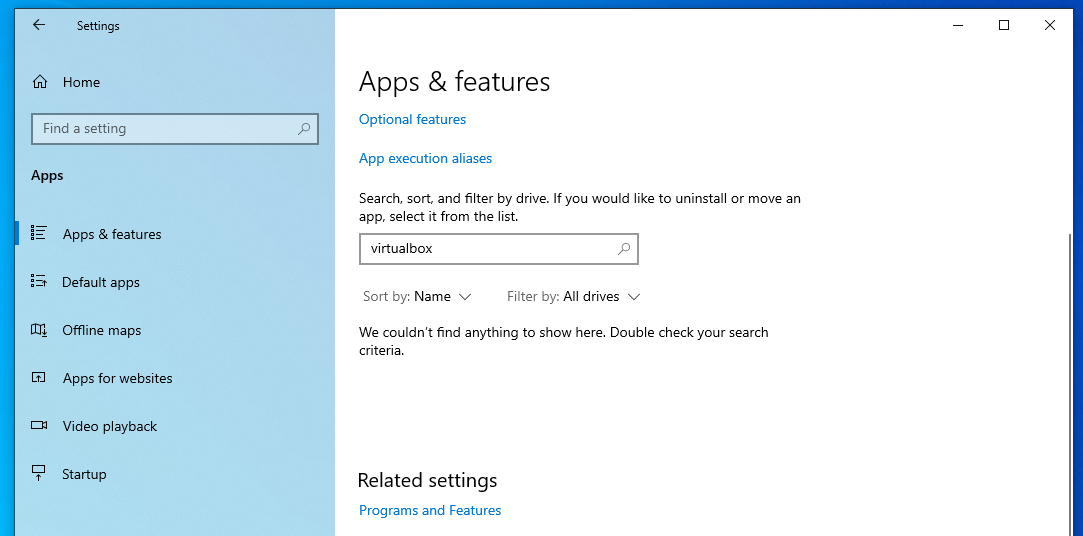Click the Find a setting search box
The height and width of the screenshot is (536, 1083).
click(165, 129)
